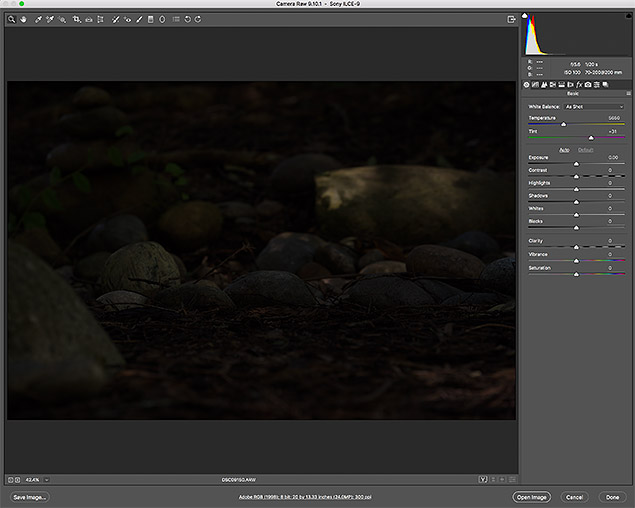Click the Save Image button
The image size is (635, 508).
30,497
